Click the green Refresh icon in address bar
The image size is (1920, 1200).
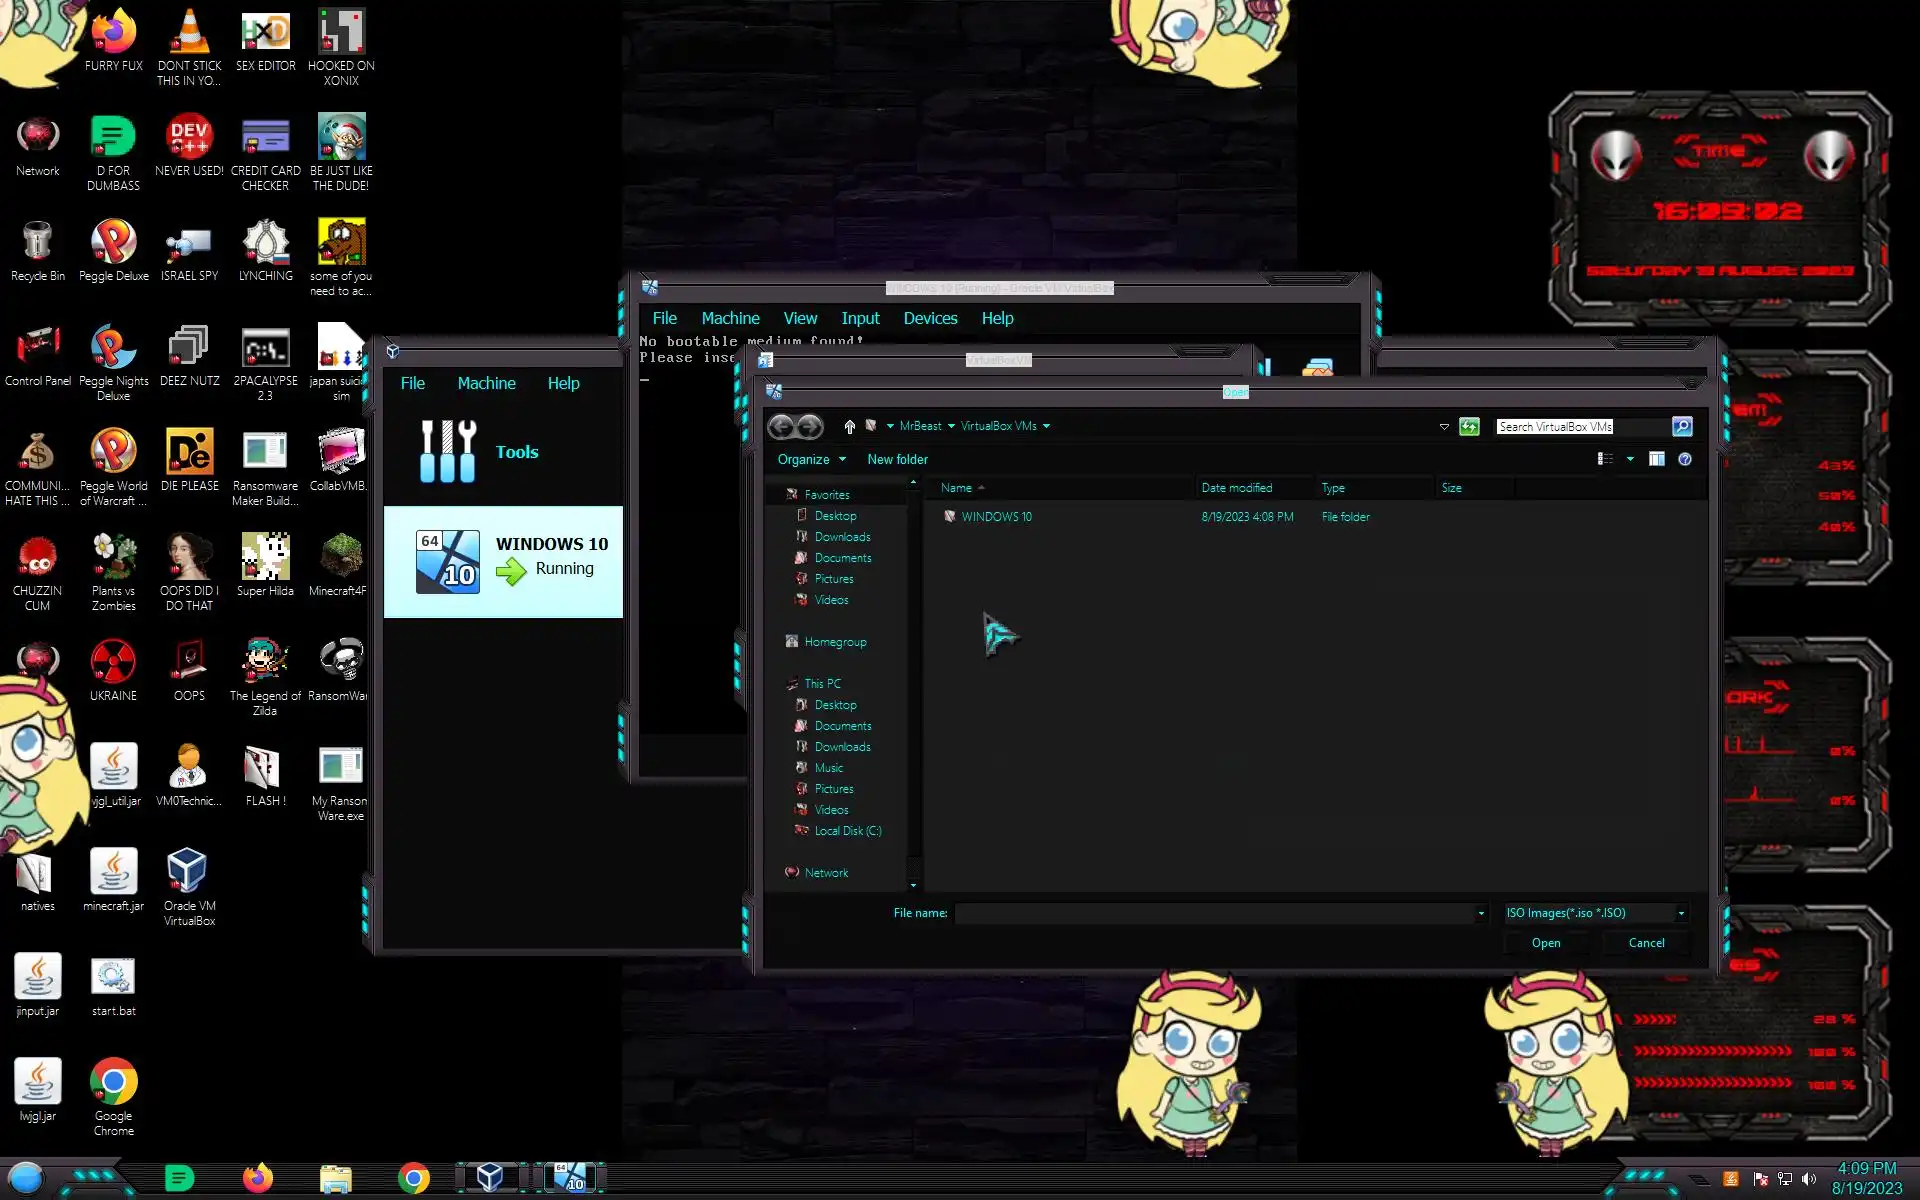point(1469,427)
